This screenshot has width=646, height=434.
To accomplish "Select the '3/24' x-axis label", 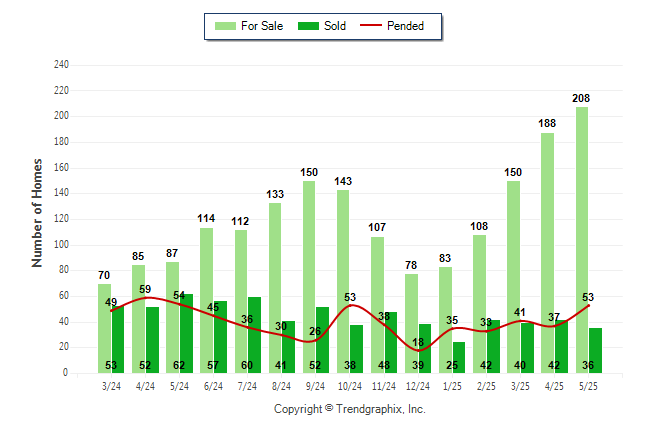I will [111, 386].
